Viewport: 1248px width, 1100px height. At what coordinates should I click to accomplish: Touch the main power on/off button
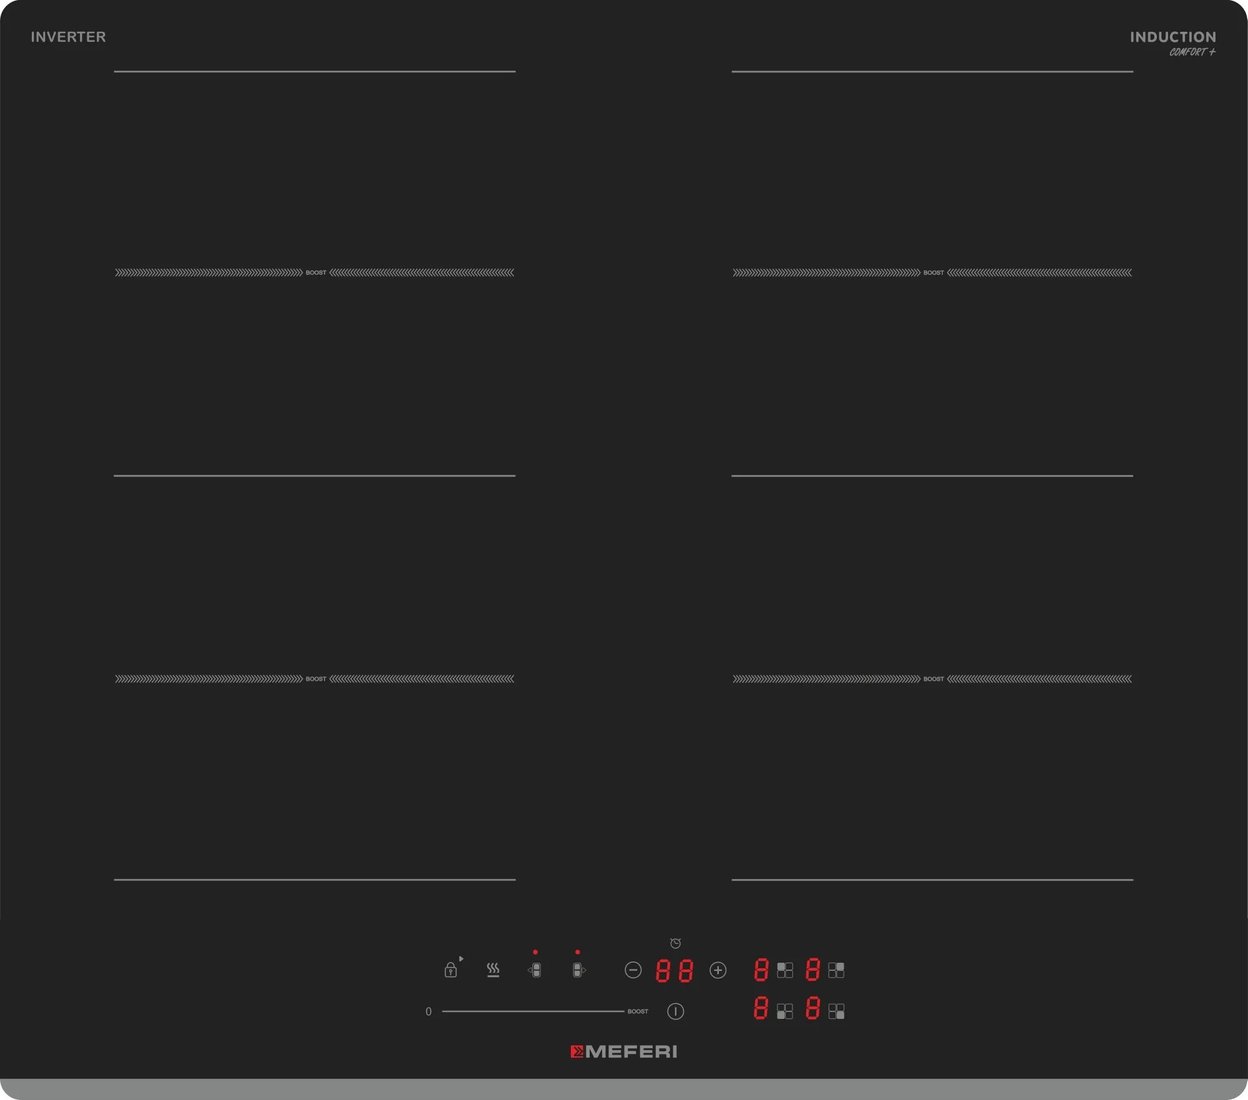coord(675,1011)
